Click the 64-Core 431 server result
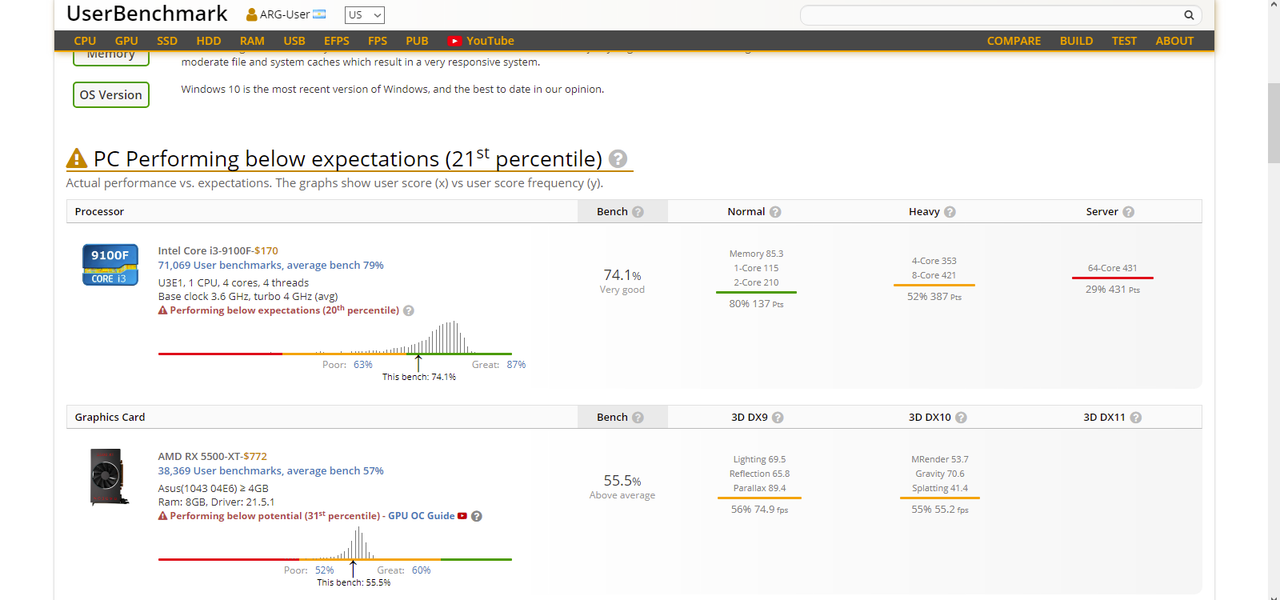This screenshot has height=600, width=1280. (x=1112, y=268)
